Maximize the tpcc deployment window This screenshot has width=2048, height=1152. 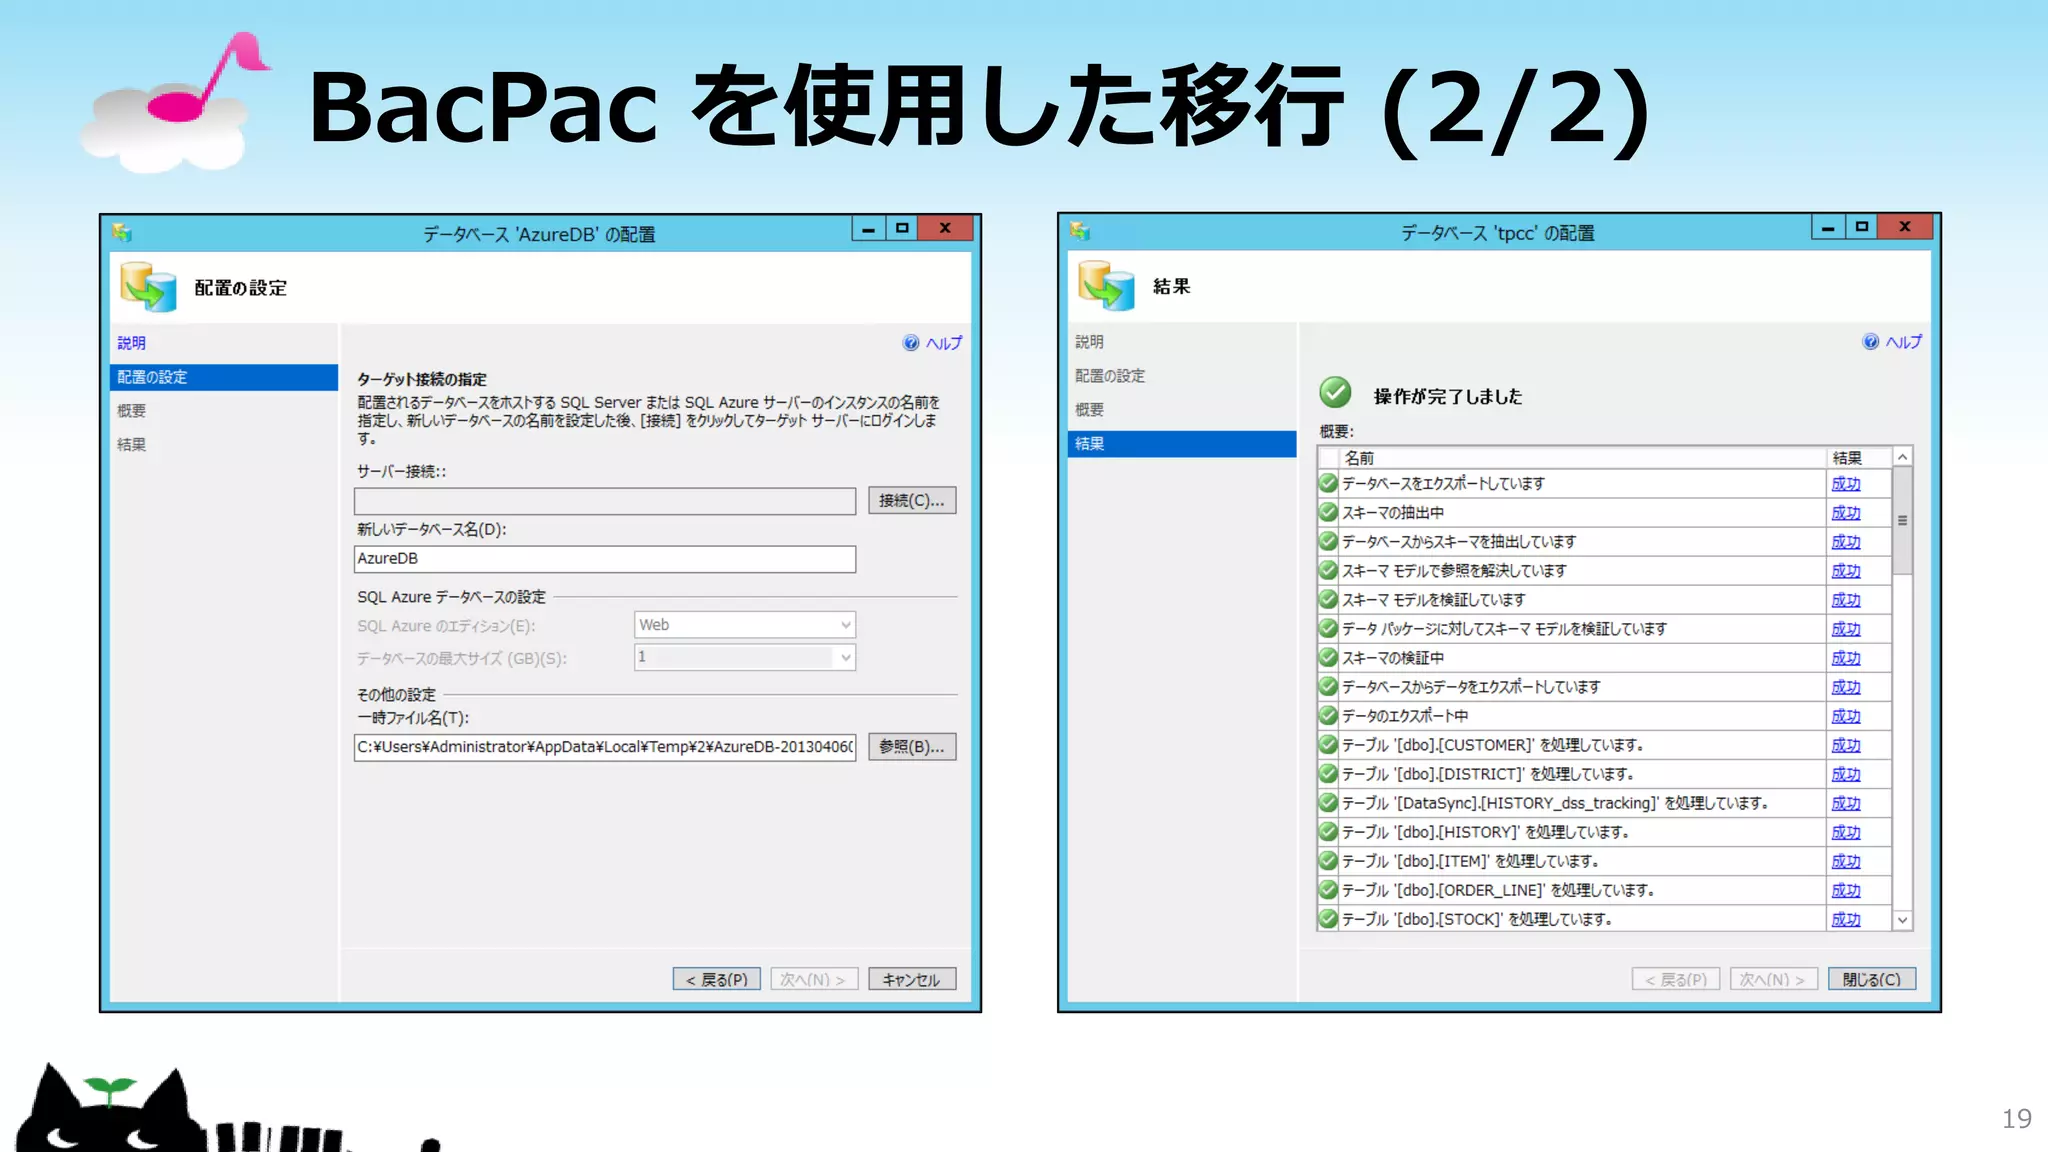(x=1861, y=227)
